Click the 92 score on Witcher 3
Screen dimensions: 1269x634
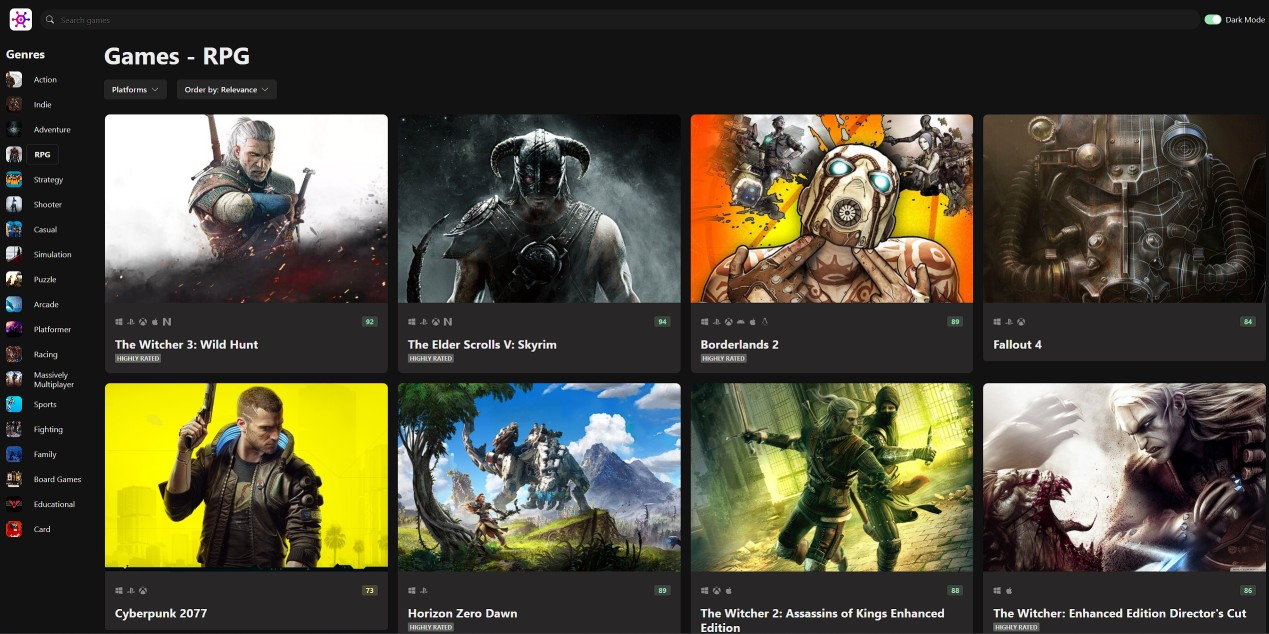point(370,322)
